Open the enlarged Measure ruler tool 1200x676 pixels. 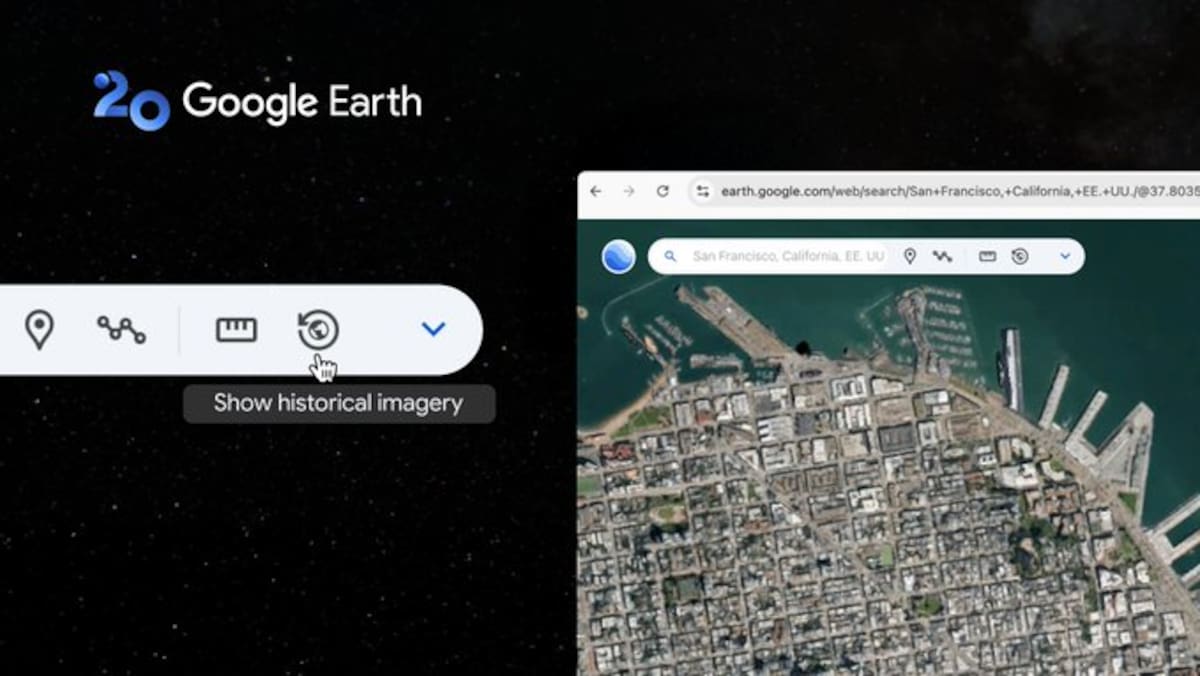pos(236,330)
